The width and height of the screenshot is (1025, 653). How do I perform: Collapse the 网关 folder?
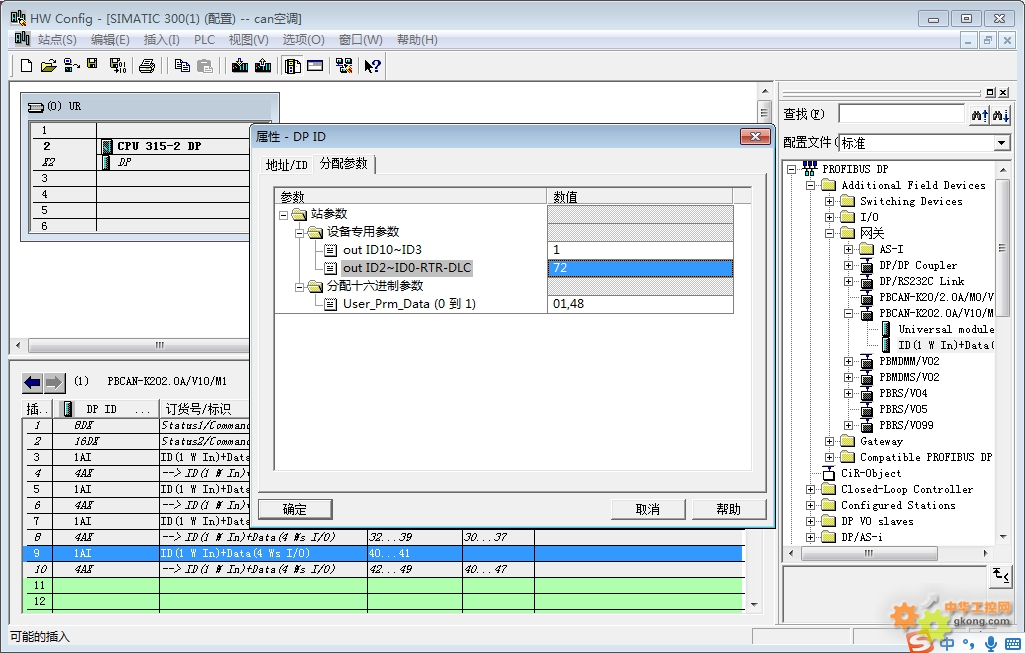(830, 233)
